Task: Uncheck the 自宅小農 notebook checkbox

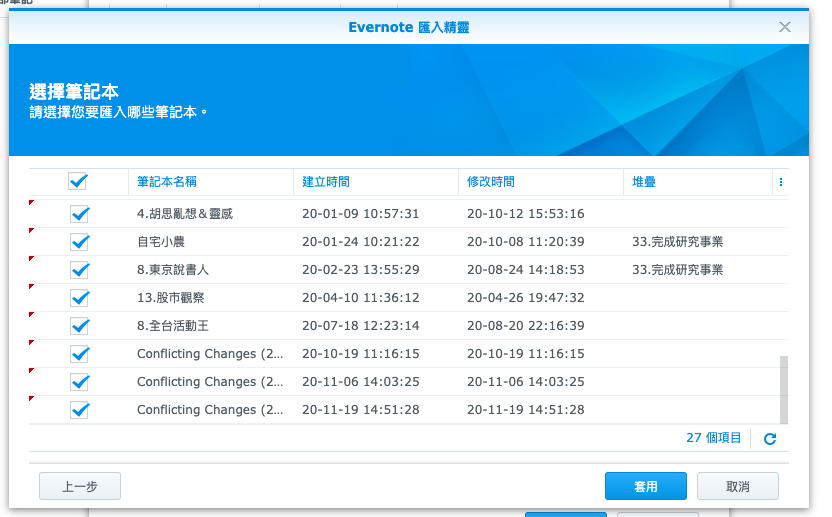Action: (x=80, y=242)
